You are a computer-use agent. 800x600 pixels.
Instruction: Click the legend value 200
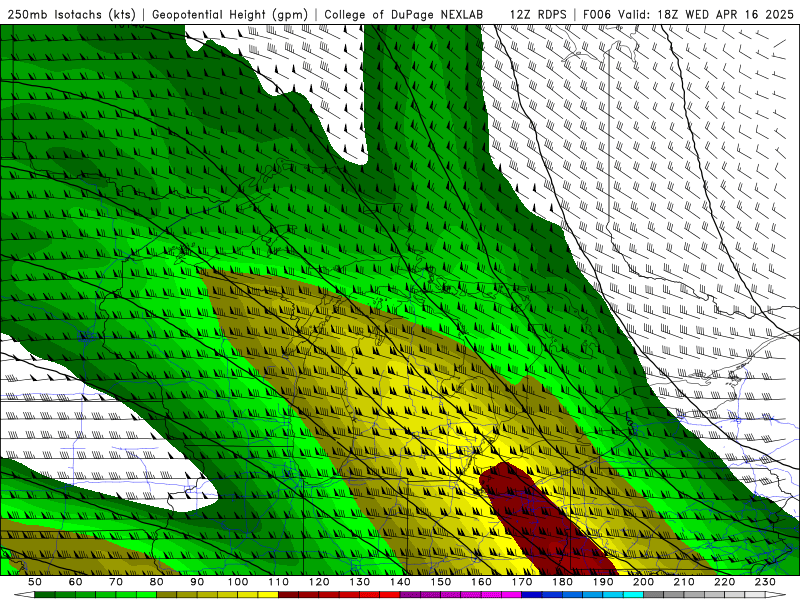[643, 582]
